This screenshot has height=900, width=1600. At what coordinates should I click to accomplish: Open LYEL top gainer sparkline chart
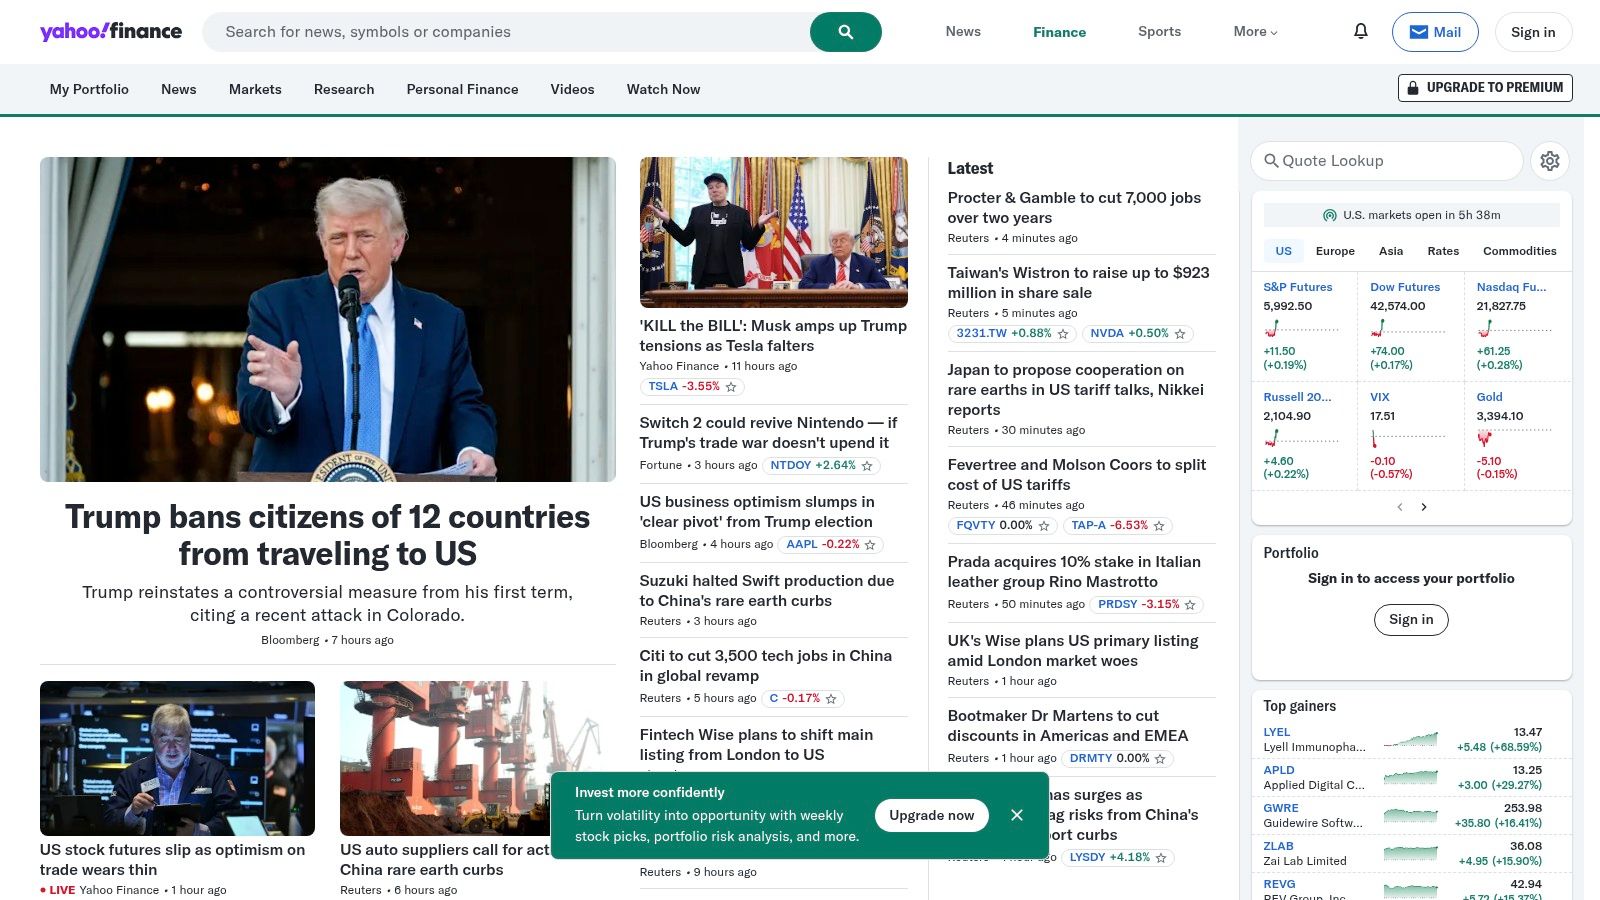pos(1410,740)
